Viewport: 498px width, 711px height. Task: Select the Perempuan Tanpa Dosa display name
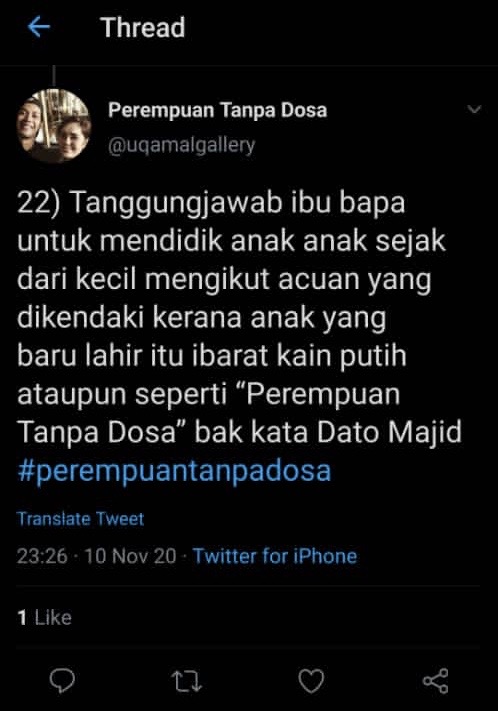217,110
